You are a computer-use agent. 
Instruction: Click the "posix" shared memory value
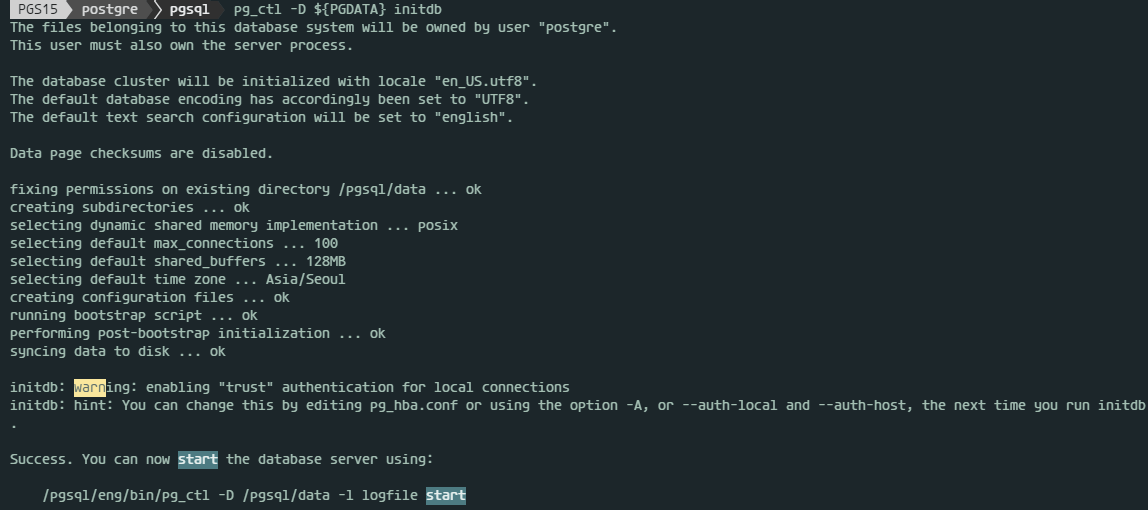[438, 225]
